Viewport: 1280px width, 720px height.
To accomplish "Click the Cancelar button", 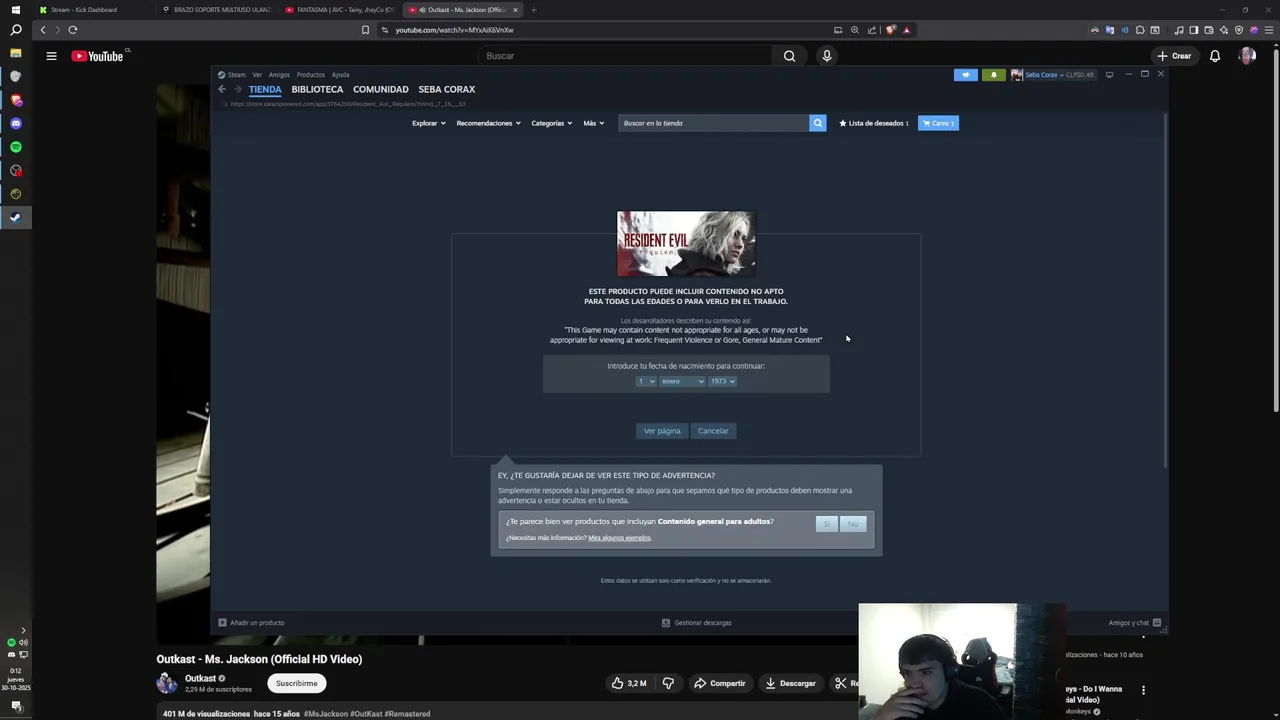I will tap(713, 431).
